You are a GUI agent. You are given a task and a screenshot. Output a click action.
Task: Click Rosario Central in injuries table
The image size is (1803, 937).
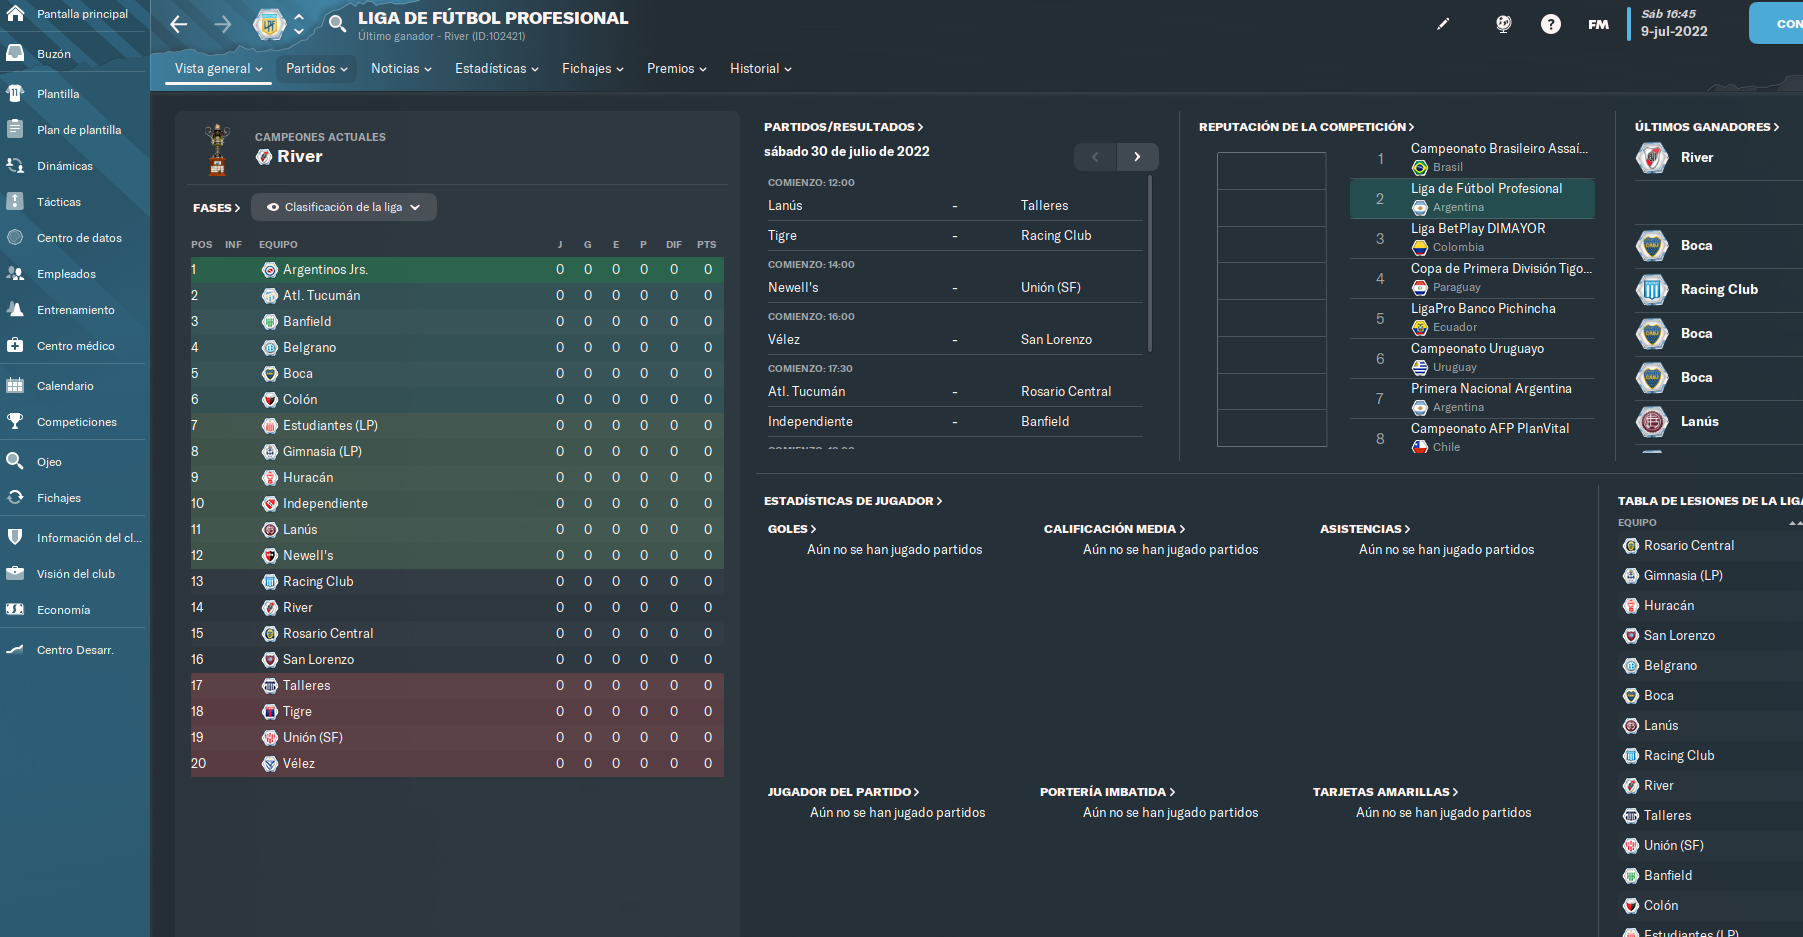[1689, 546]
